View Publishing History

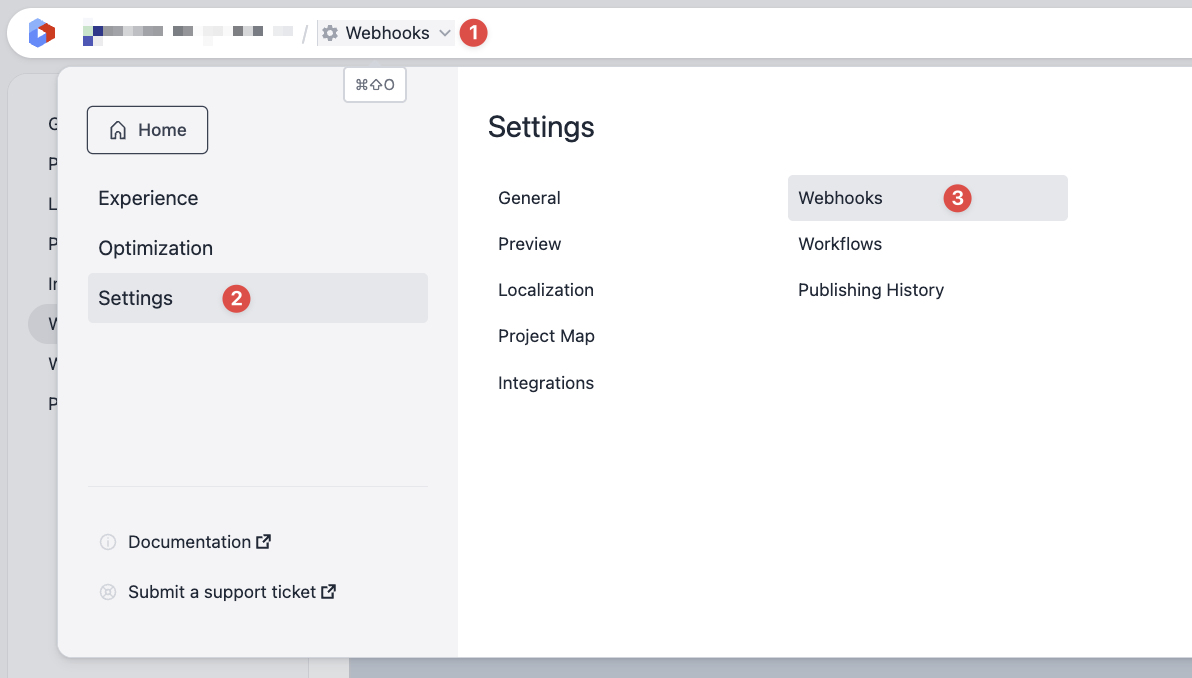point(870,290)
